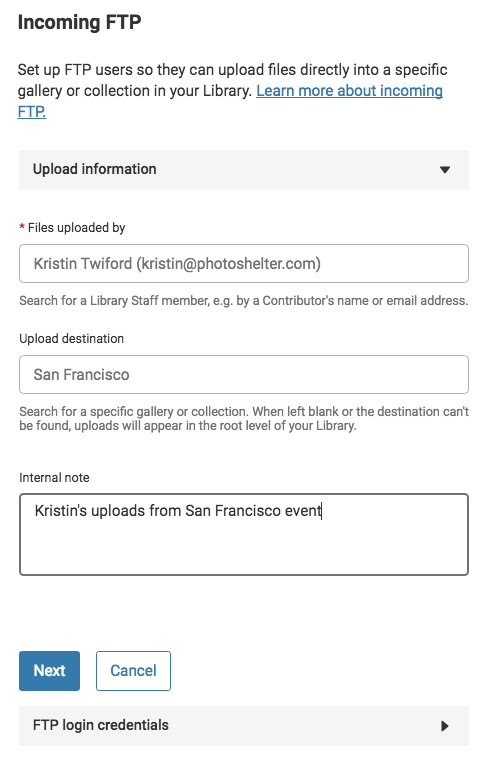Image resolution: width=492 pixels, height=763 pixels.
Task: Cancel the incoming FTP setup
Action: pos(133,671)
